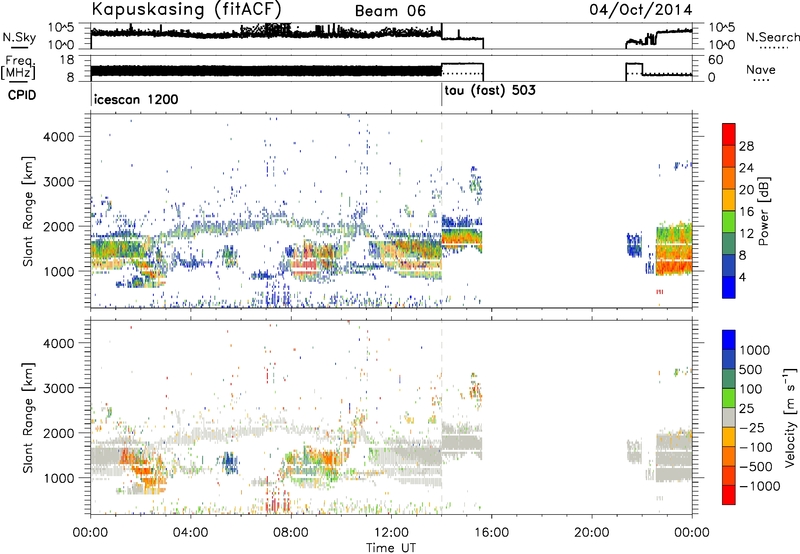Viewport: 800px width, 554px height.
Task: Click the date '04/Oct/2014'
Action: [x=641, y=10]
